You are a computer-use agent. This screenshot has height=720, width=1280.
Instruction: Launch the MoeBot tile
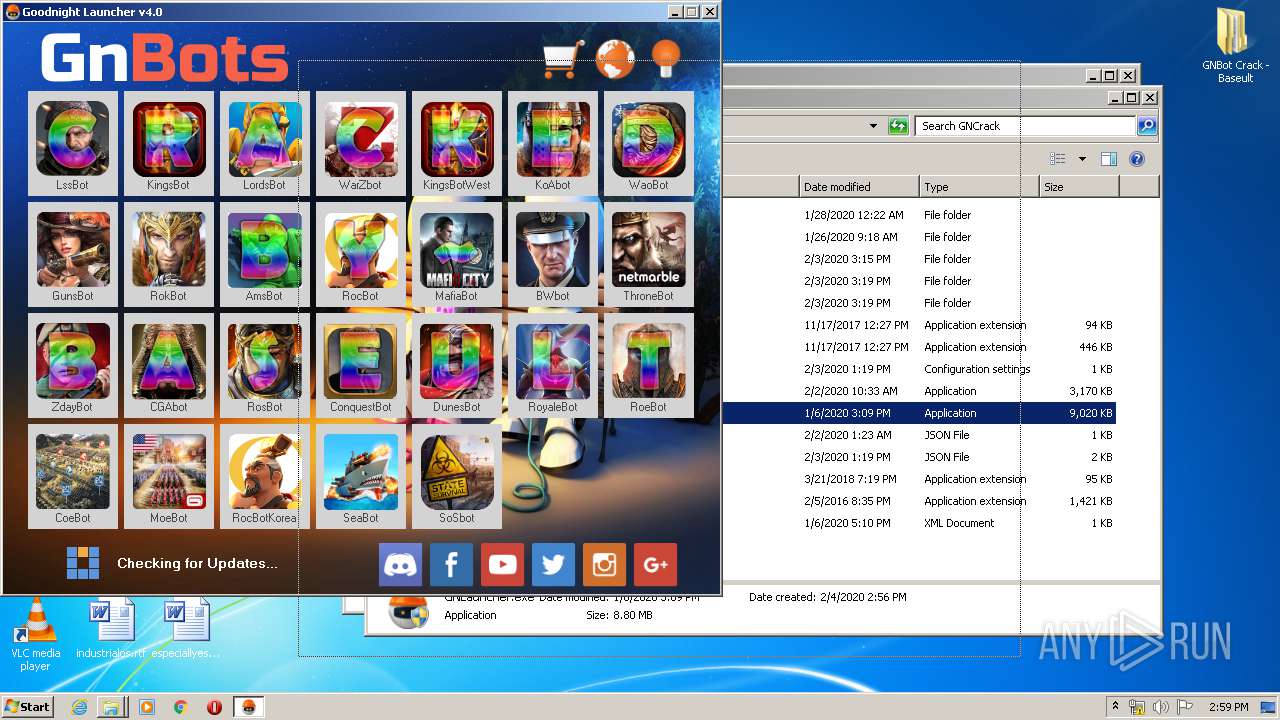tap(169, 476)
